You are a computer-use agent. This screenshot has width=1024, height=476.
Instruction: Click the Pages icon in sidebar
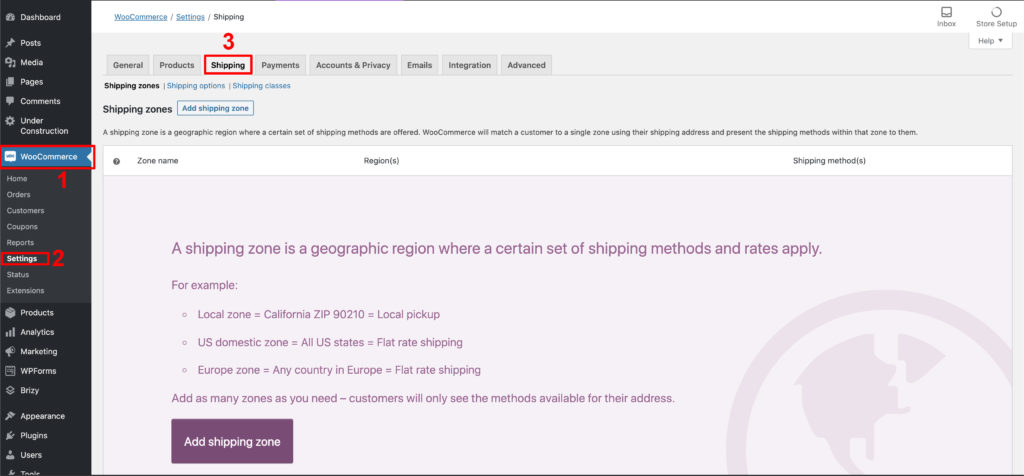pyautogui.click(x=10, y=82)
